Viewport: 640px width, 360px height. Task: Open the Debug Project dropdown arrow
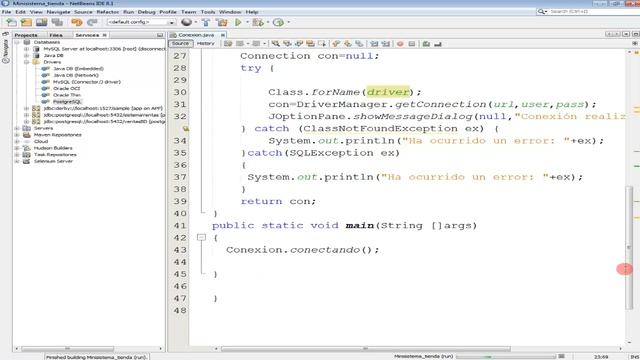tap(268, 22)
